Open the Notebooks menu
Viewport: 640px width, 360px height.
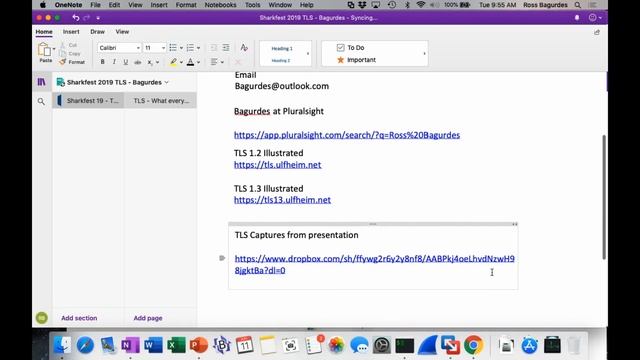pyautogui.click(x=220, y=5)
